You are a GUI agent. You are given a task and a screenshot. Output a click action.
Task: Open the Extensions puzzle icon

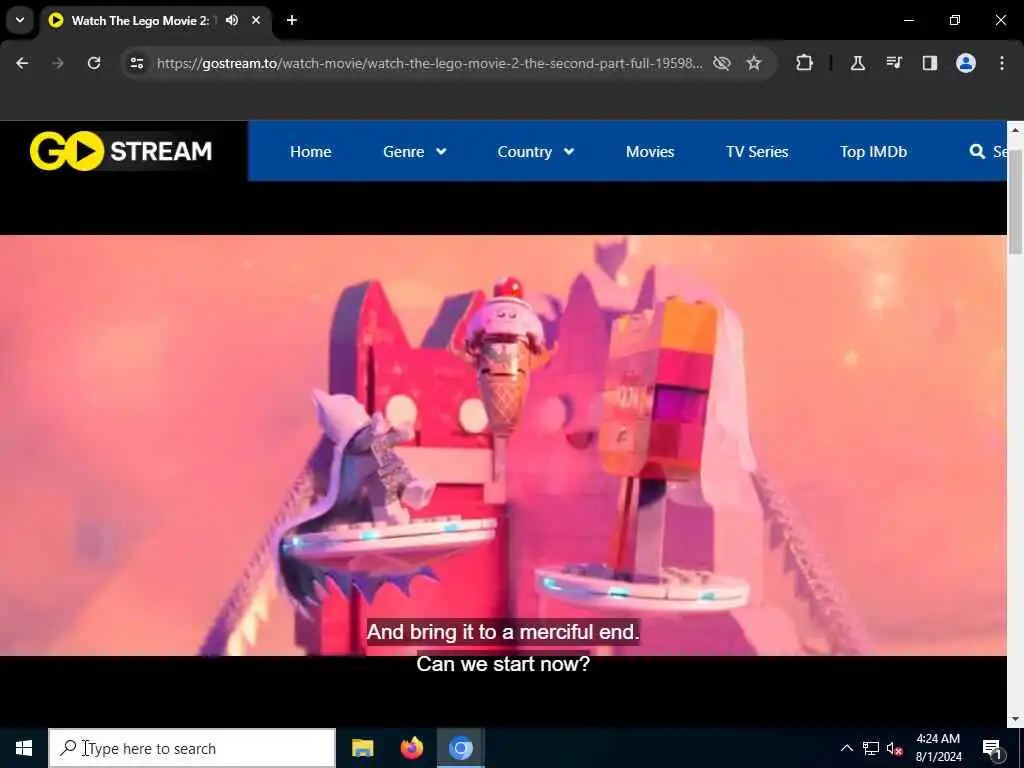click(805, 63)
